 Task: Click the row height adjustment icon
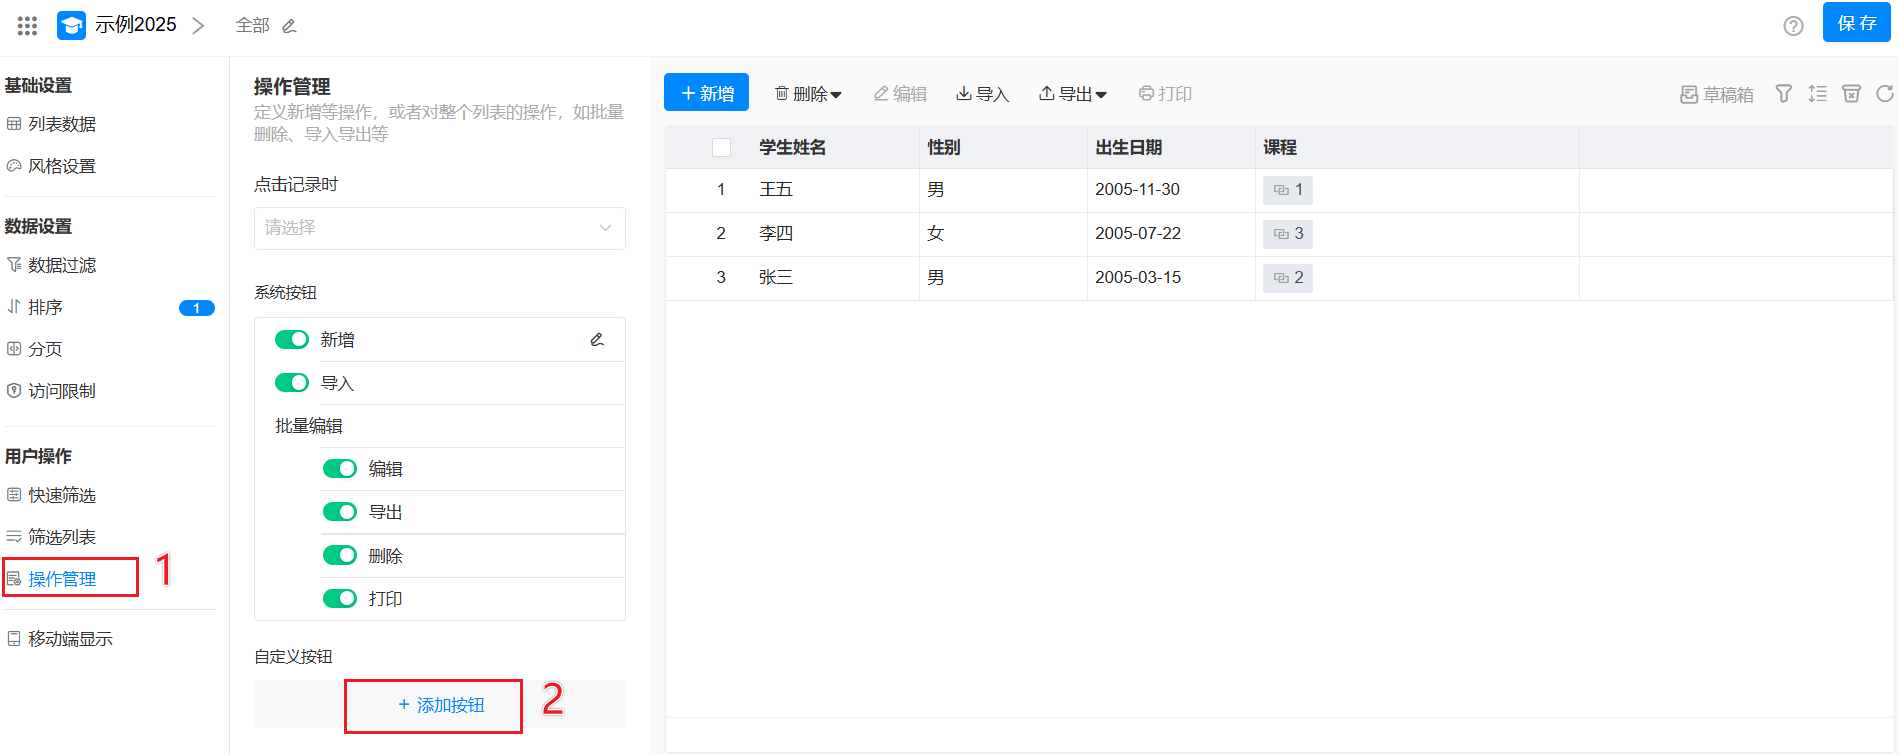pos(1817,94)
